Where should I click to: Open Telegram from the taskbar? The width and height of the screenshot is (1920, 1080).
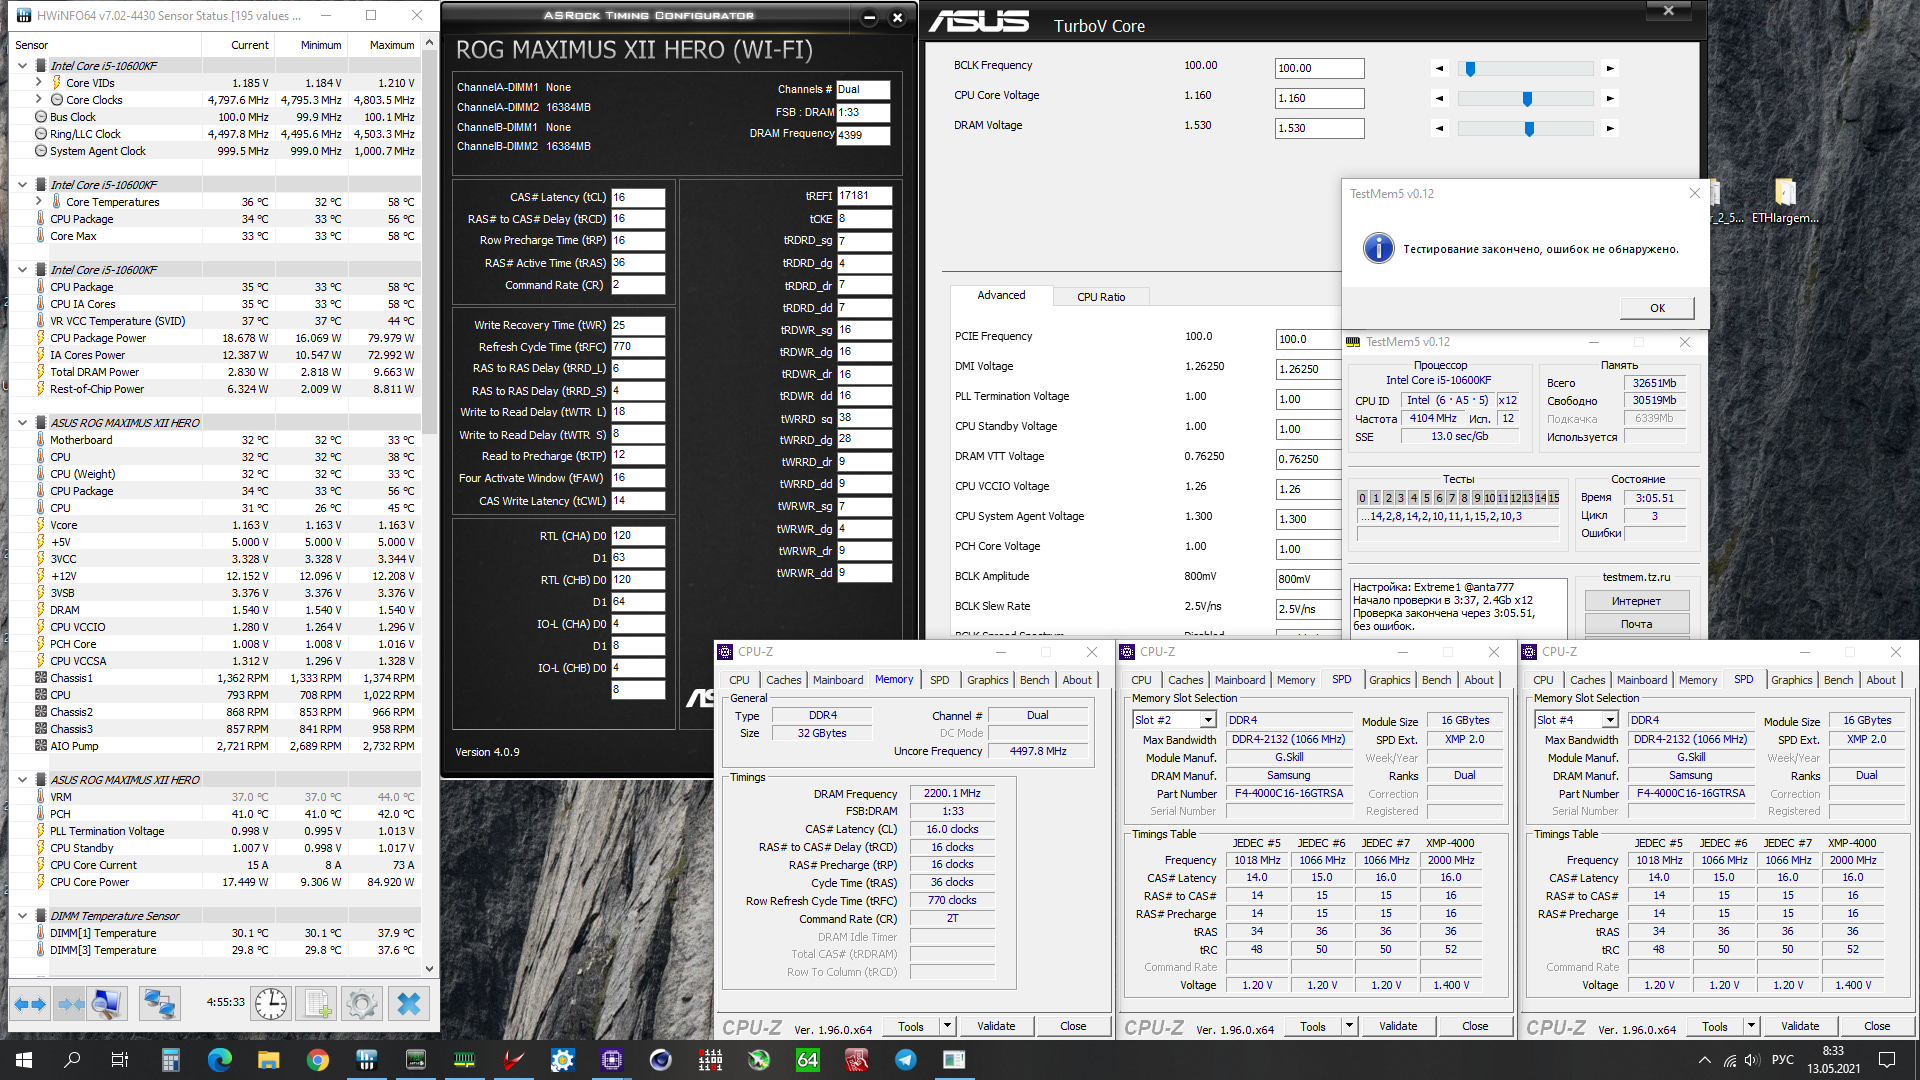pos(906,1060)
